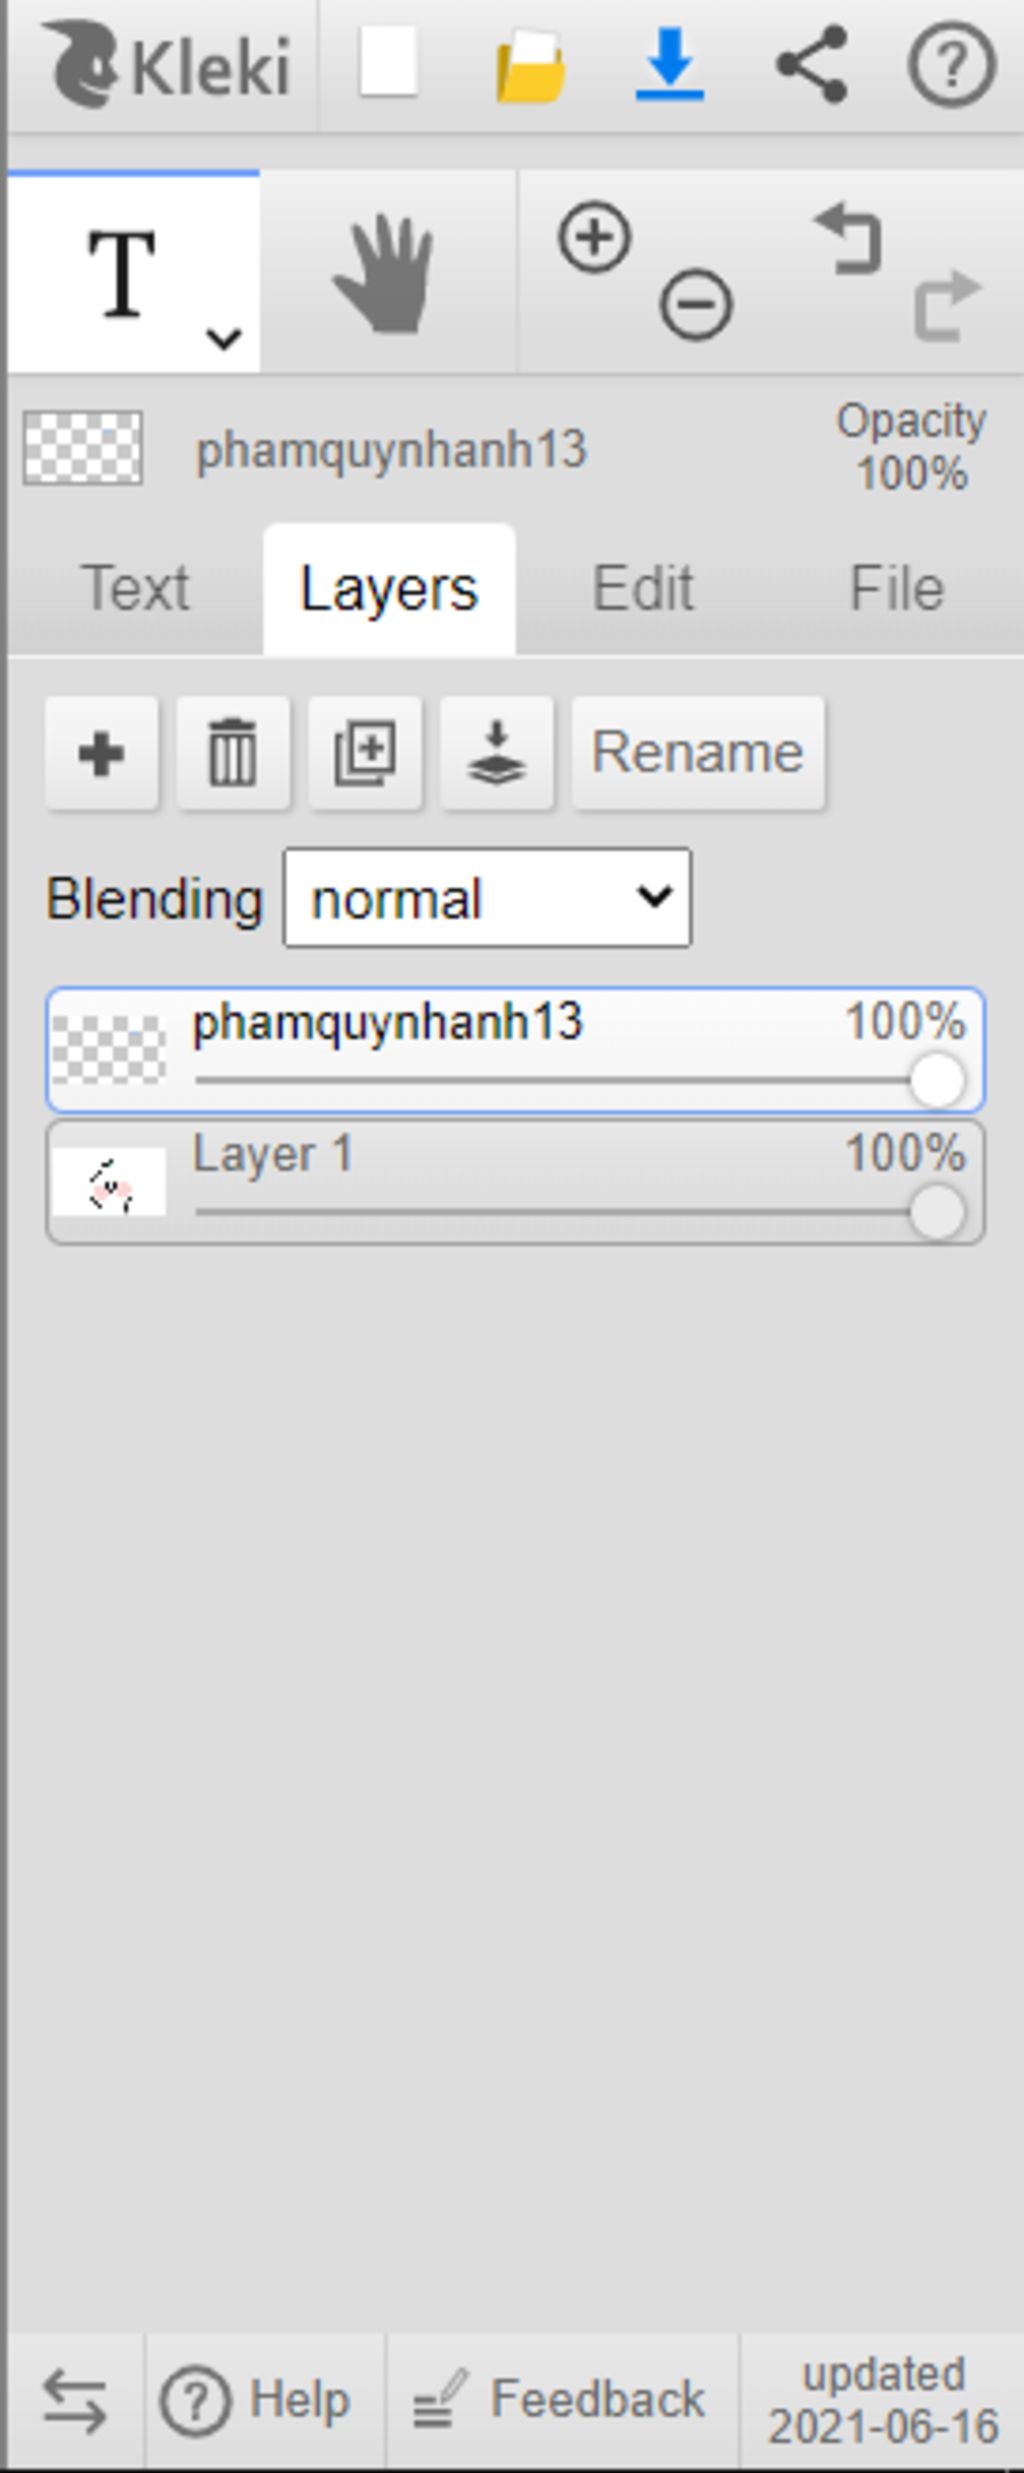Switch to the File tab

(x=897, y=588)
